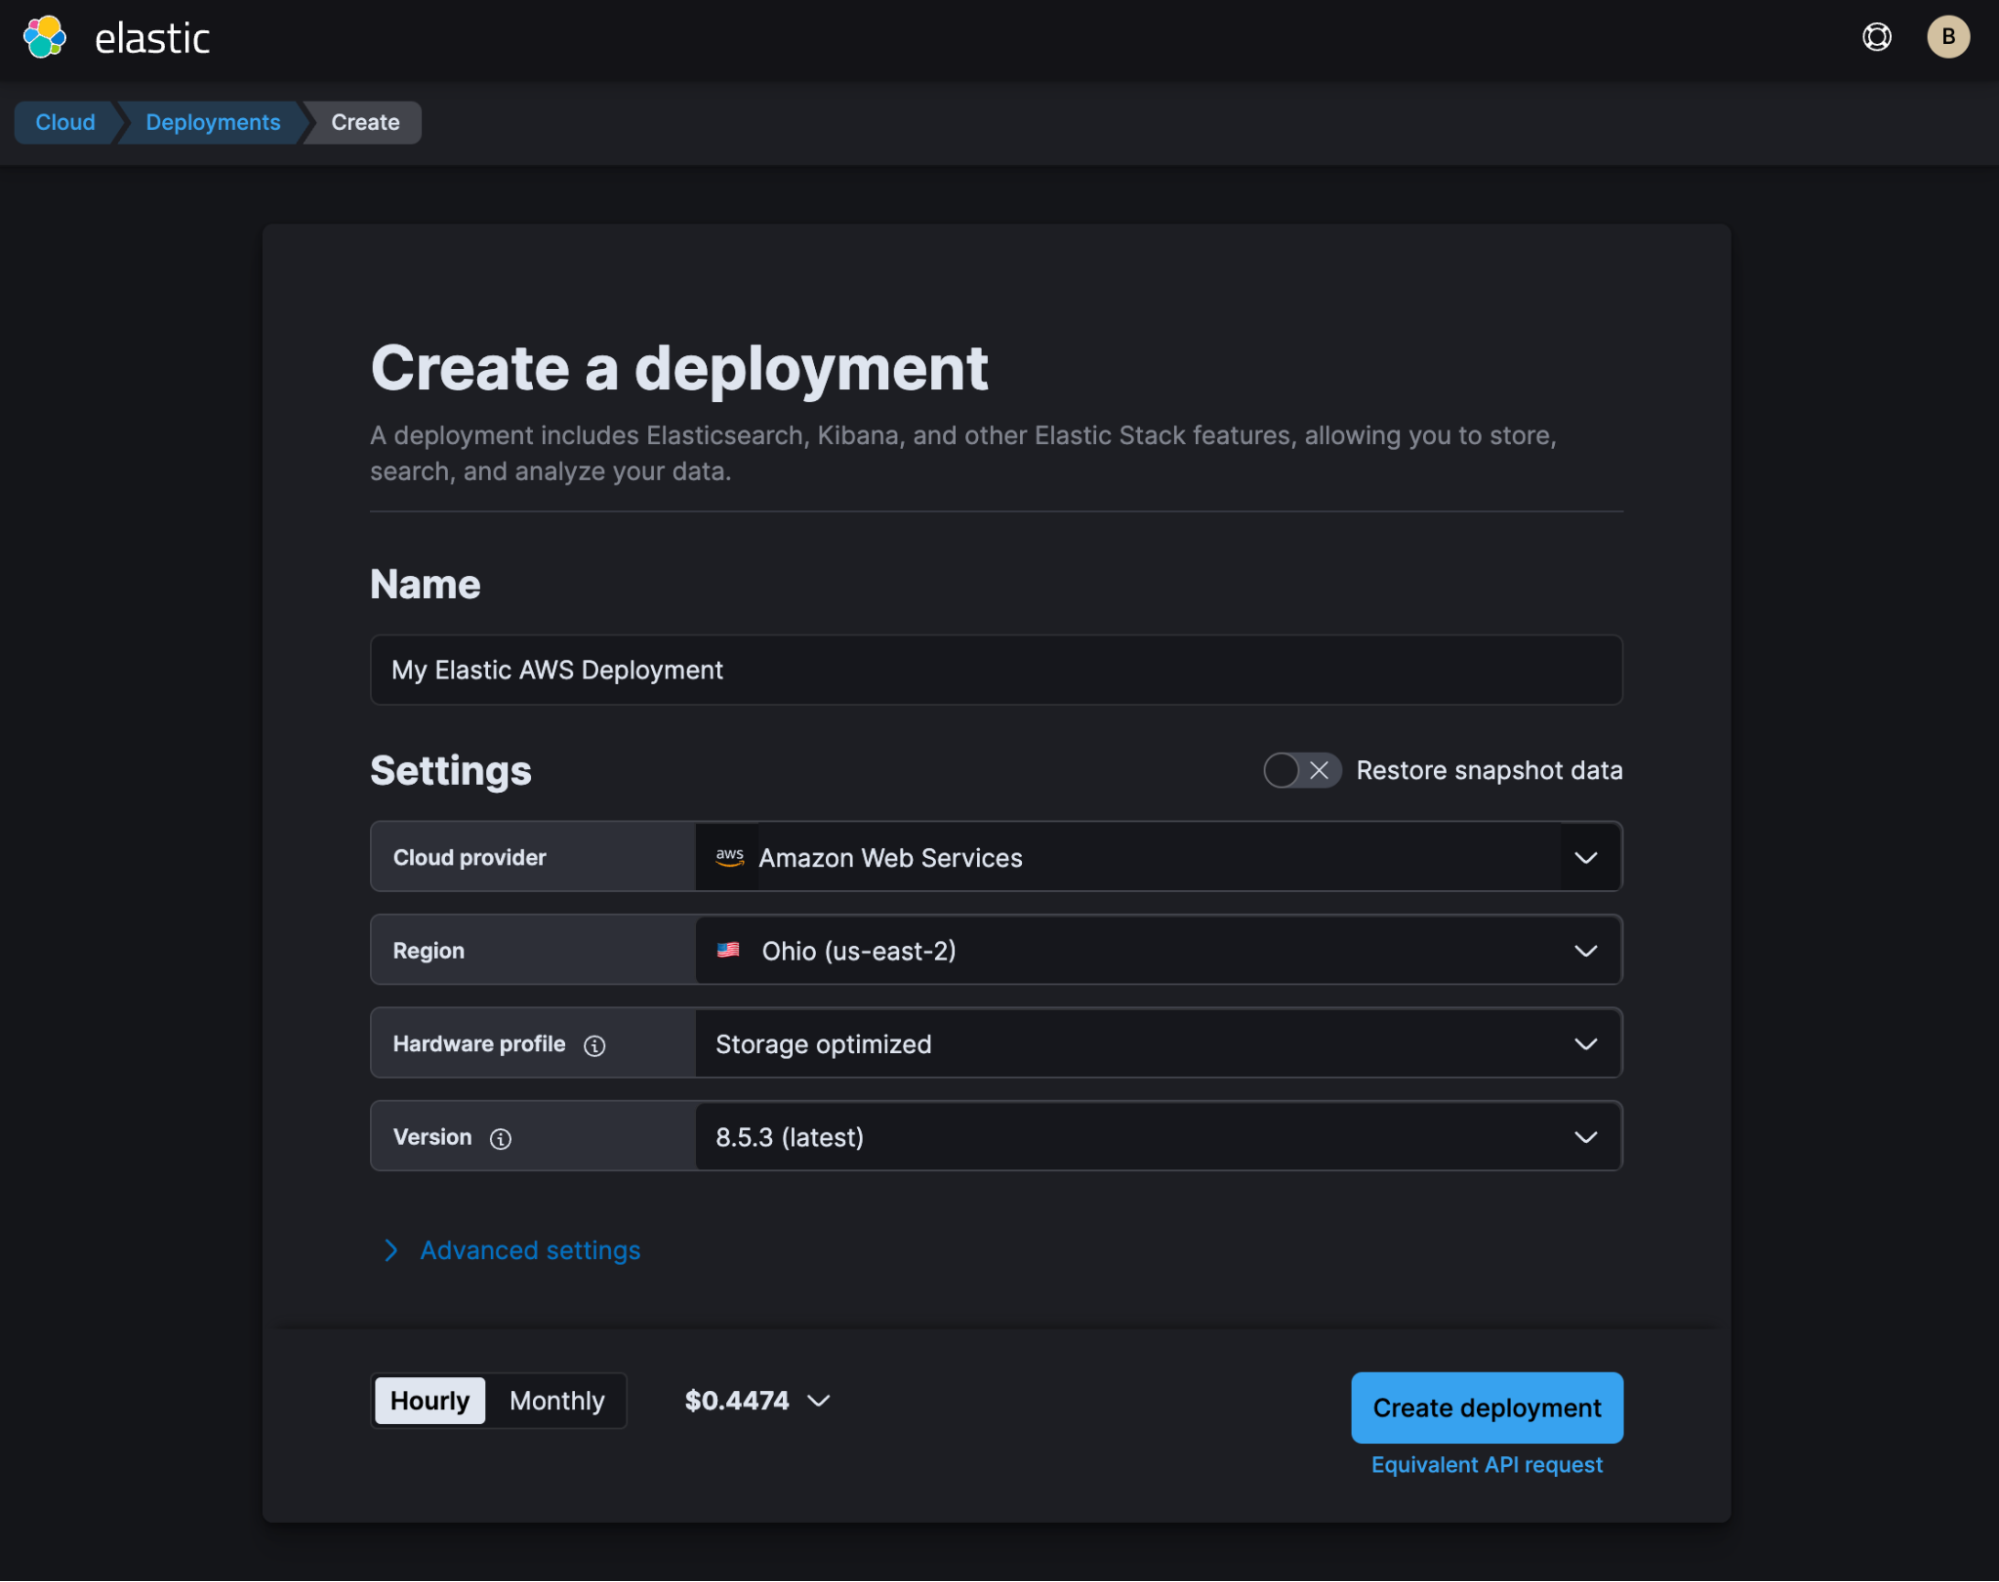Open the user avatar B menu
This screenshot has width=1999, height=1582.
click(x=1947, y=38)
